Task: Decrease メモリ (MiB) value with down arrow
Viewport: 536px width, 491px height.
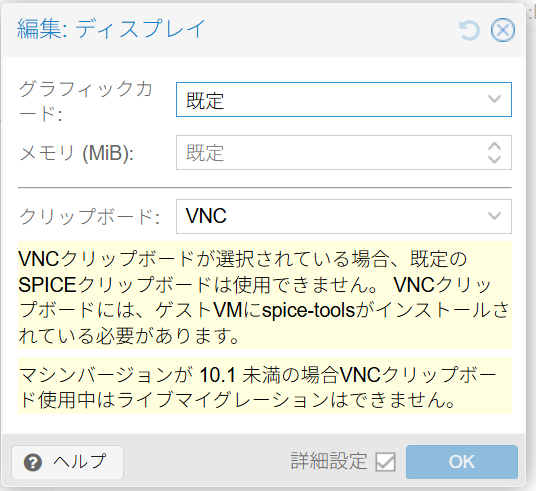Action: click(x=494, y=159)
